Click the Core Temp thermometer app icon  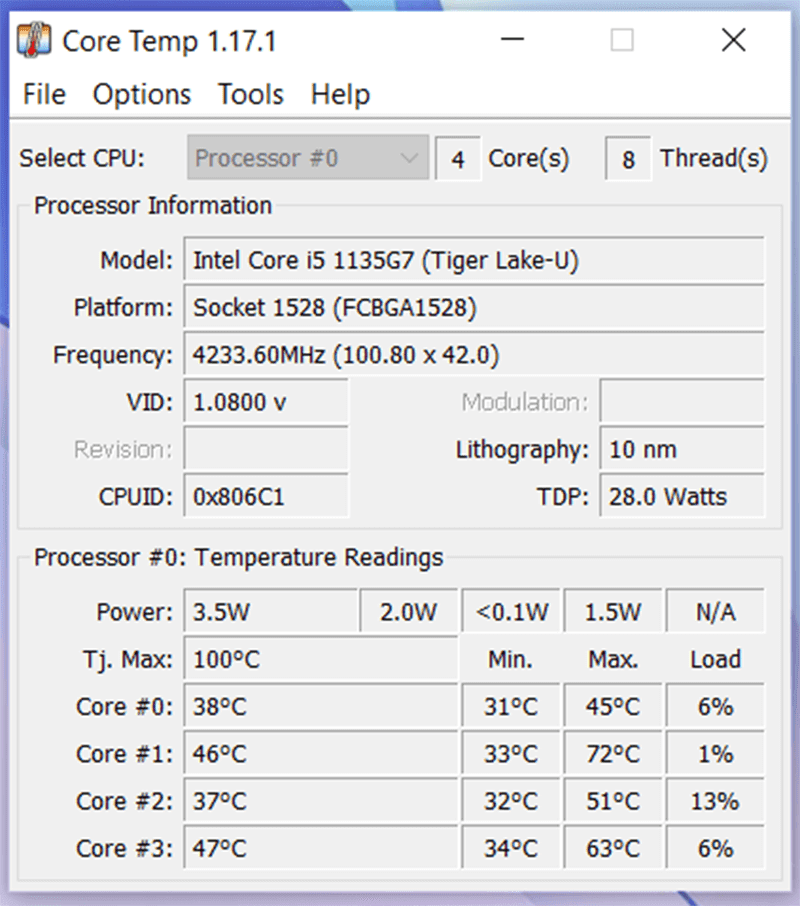click(34, 40)
